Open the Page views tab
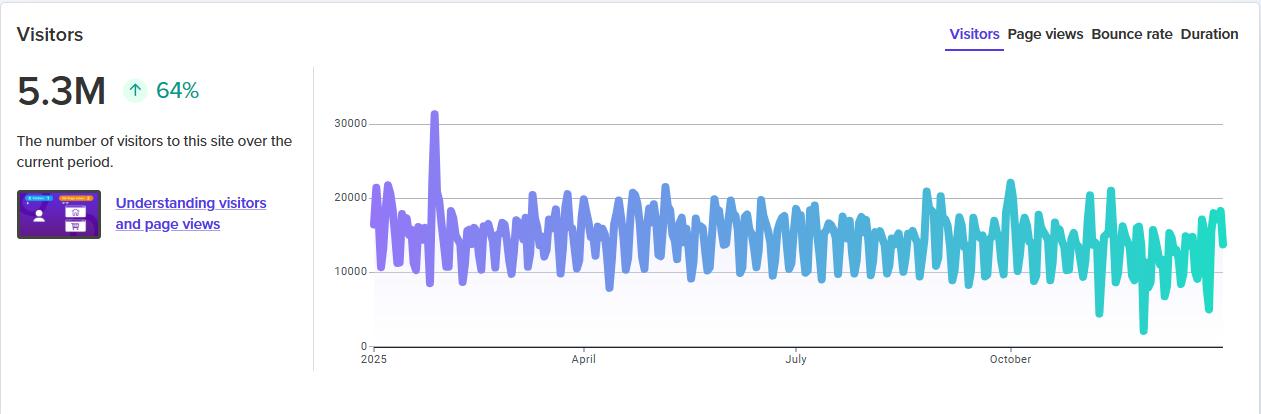The image size is (1261, 414). tap(1045, 34)
